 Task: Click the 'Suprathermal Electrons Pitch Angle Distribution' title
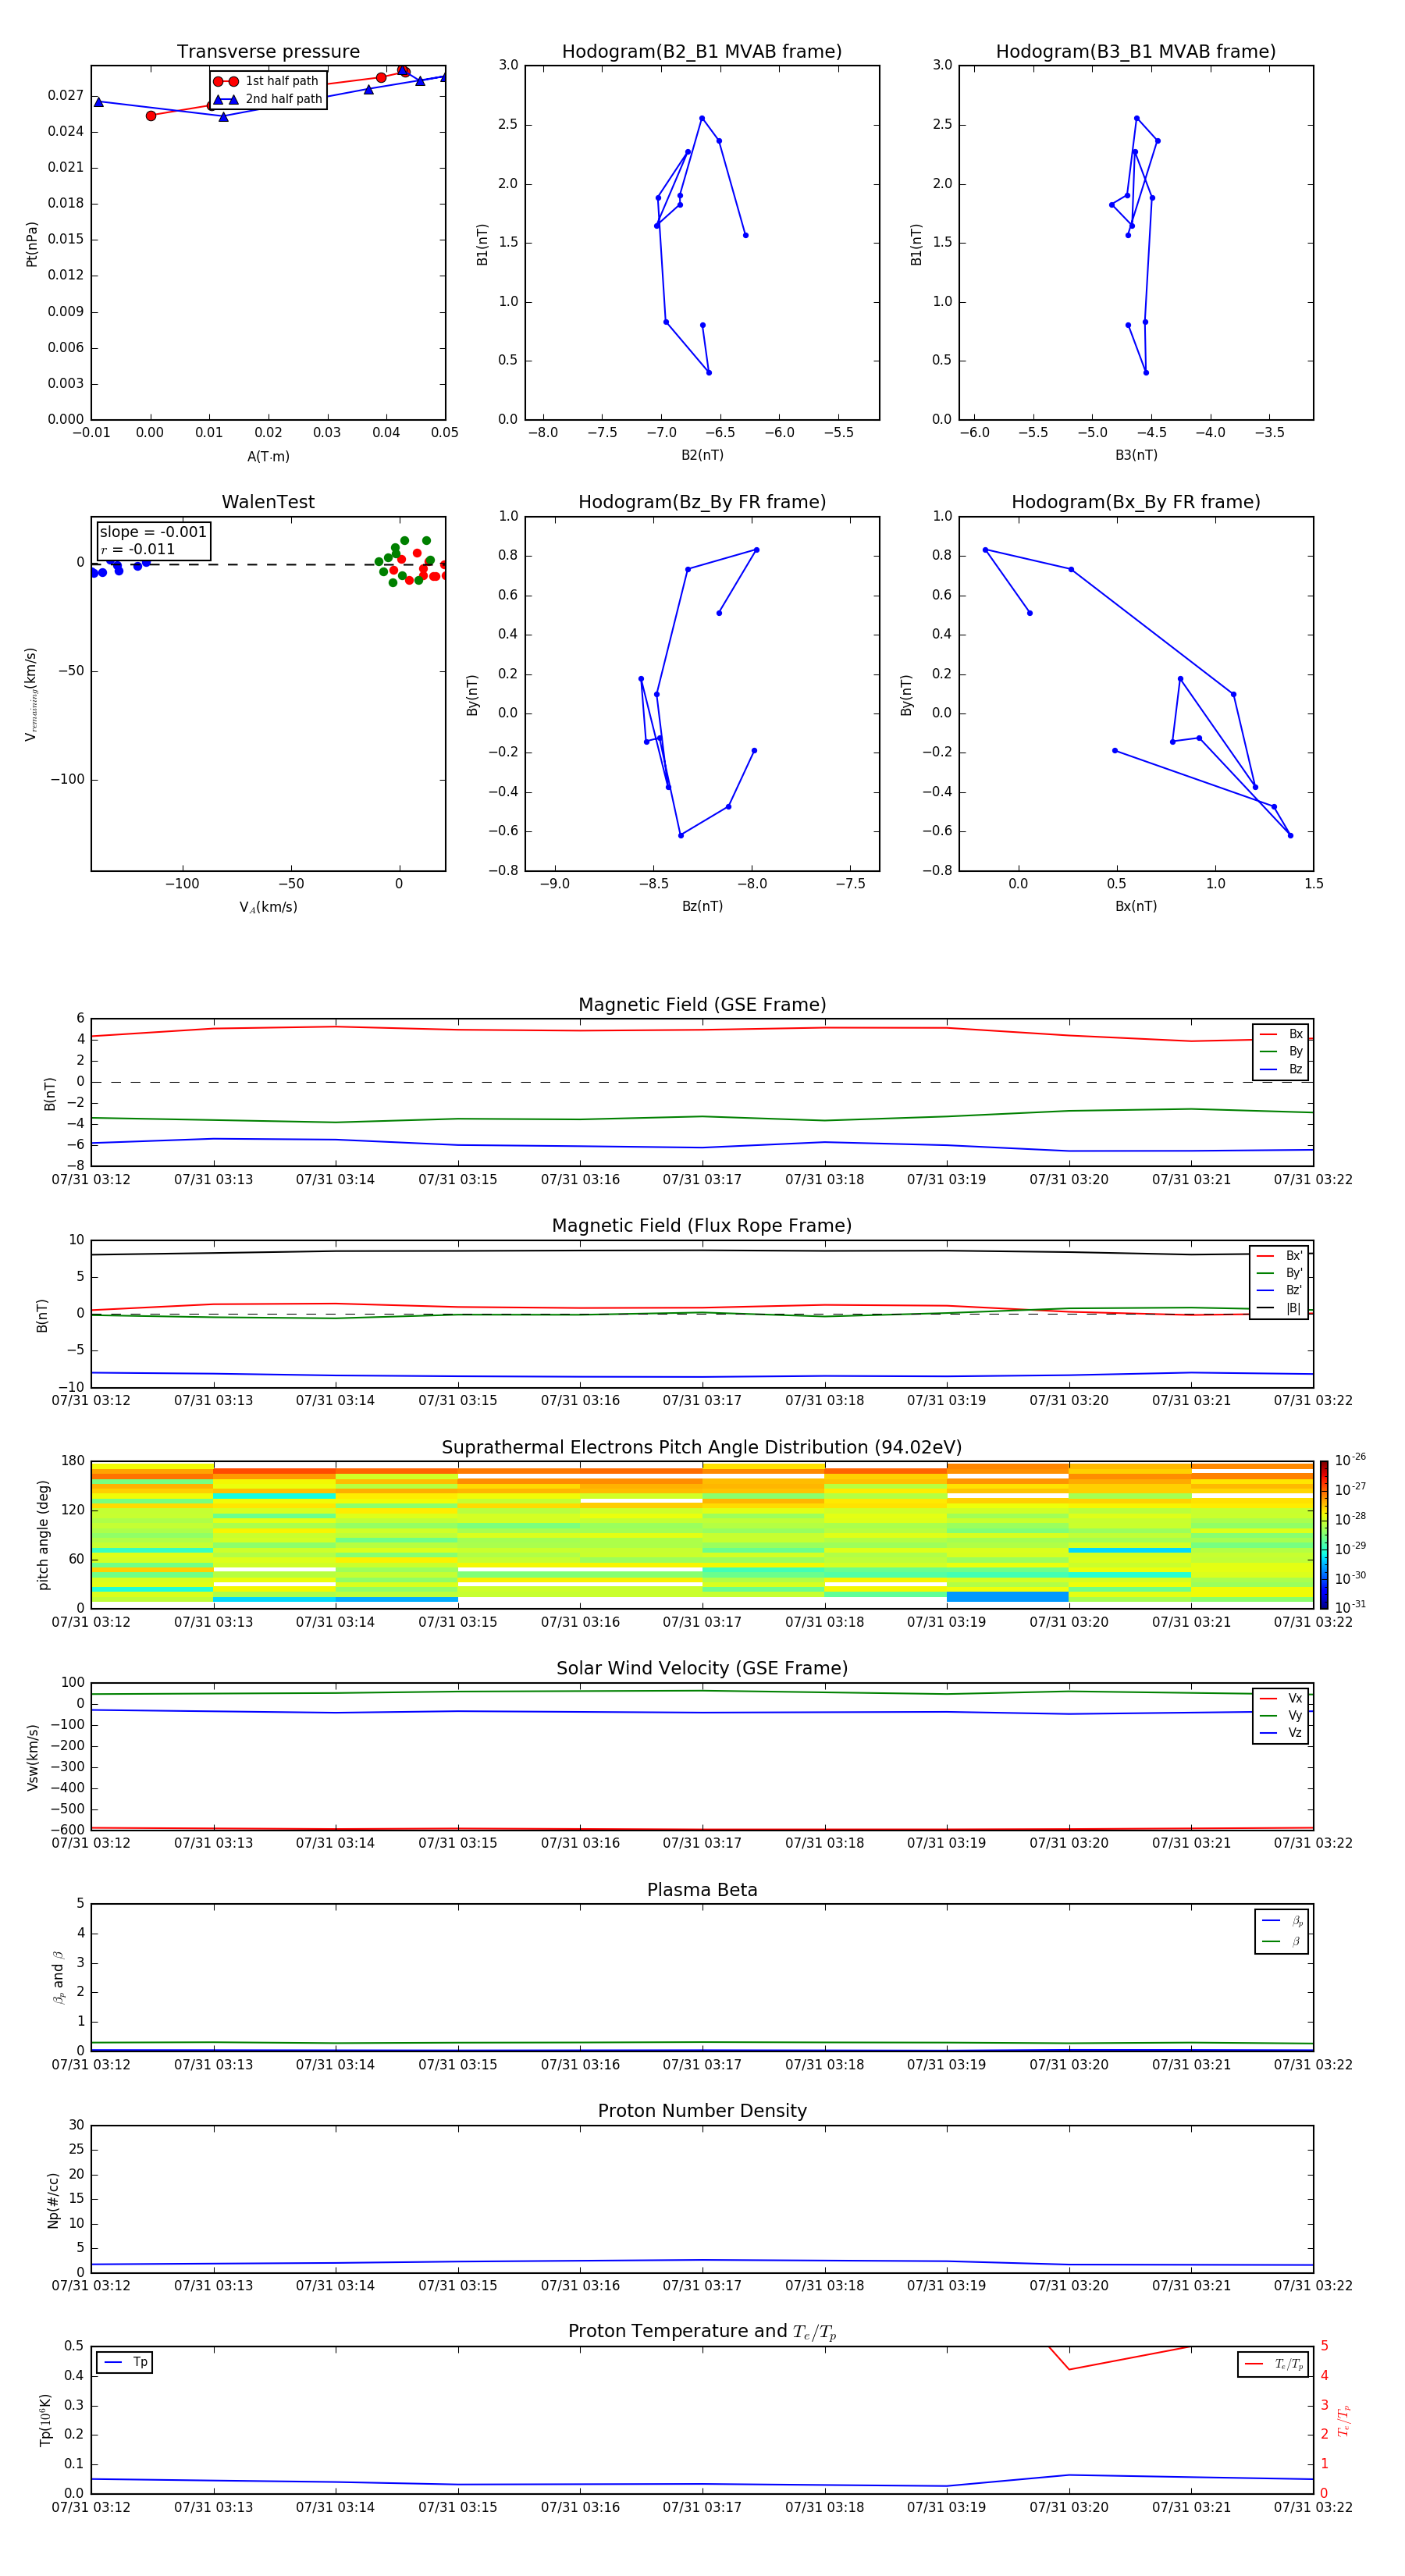pyautogui.click(x=702, y=1447)
